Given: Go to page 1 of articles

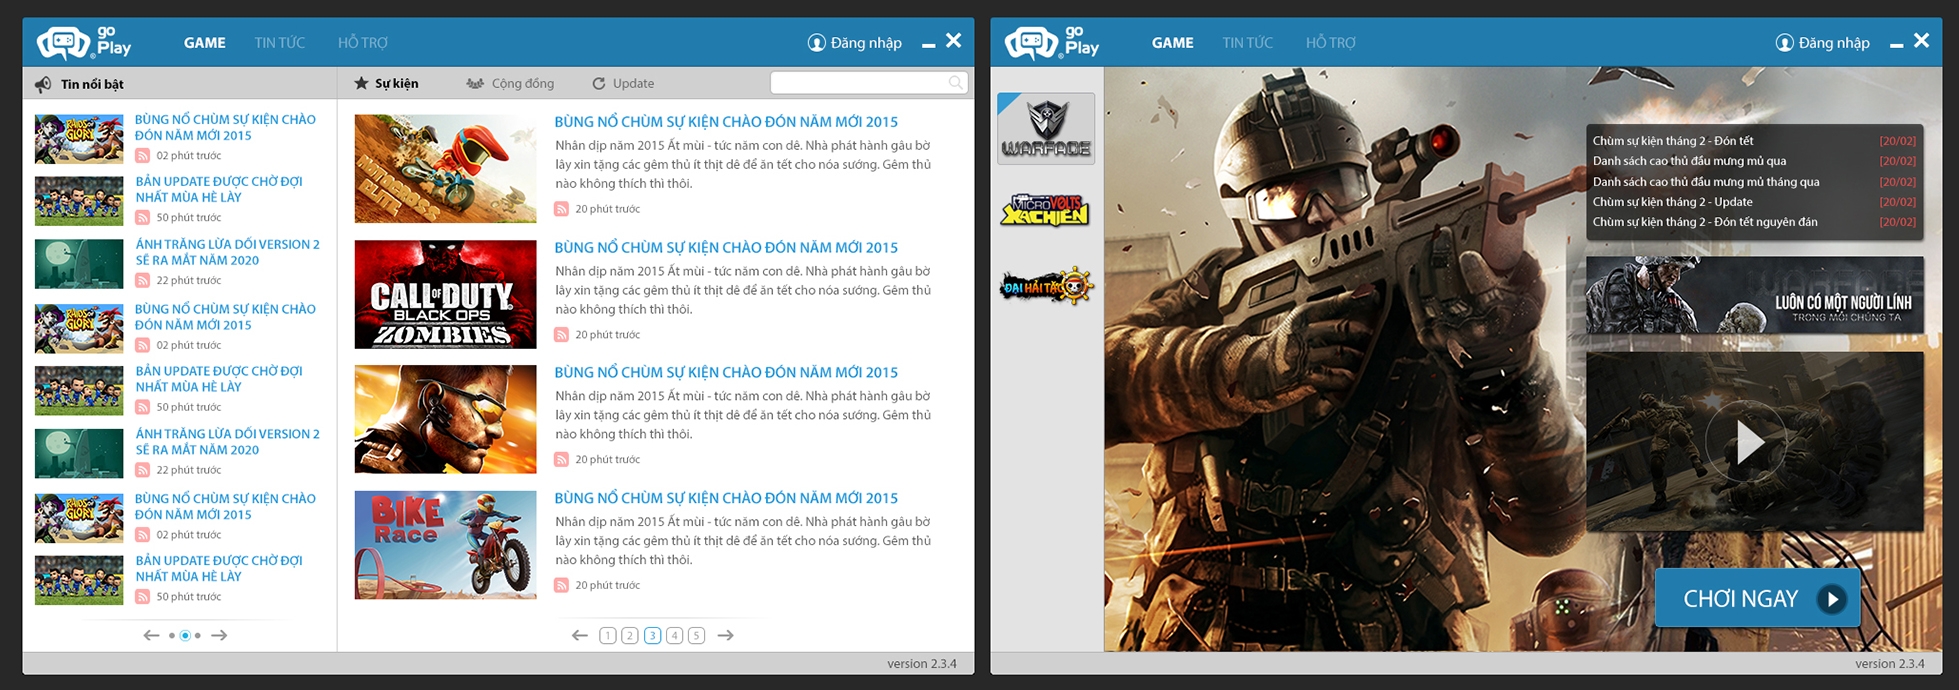Looking at the screenshot, I should 608,636.
